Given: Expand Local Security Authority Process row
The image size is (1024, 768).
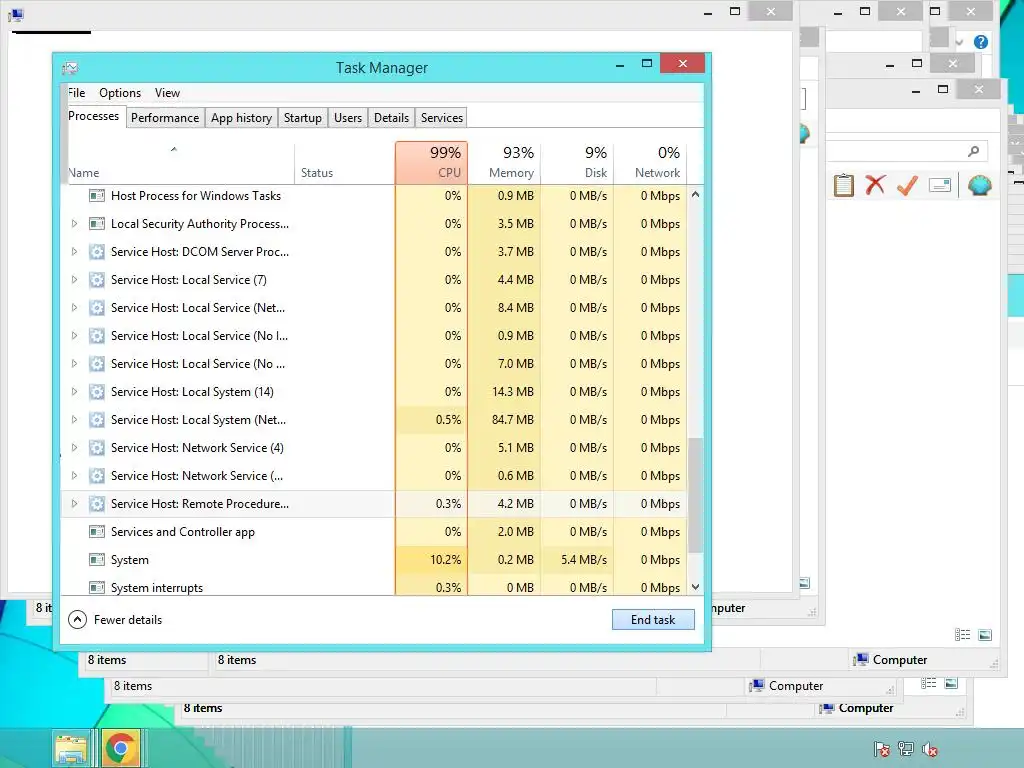Looking at the screenshot, I should pyautogui.click(x=74, y=223).
